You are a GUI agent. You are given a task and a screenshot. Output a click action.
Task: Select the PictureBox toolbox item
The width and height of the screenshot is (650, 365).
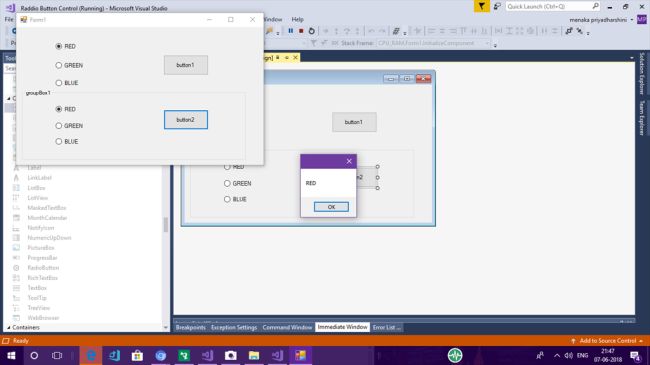point(41,248)
